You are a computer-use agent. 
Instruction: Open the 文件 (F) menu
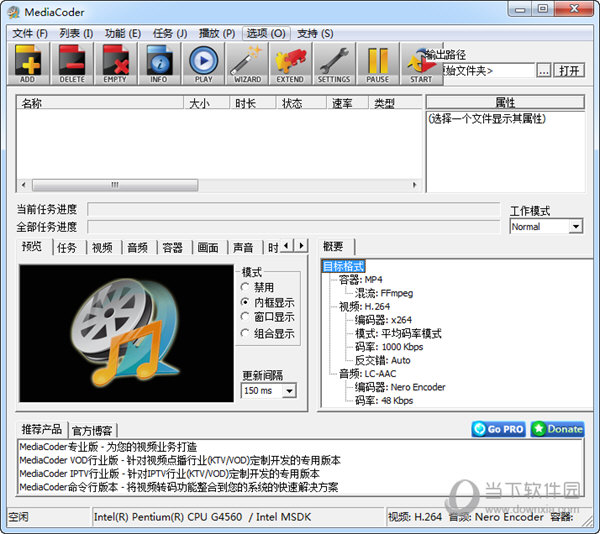[x=30, y=34]
